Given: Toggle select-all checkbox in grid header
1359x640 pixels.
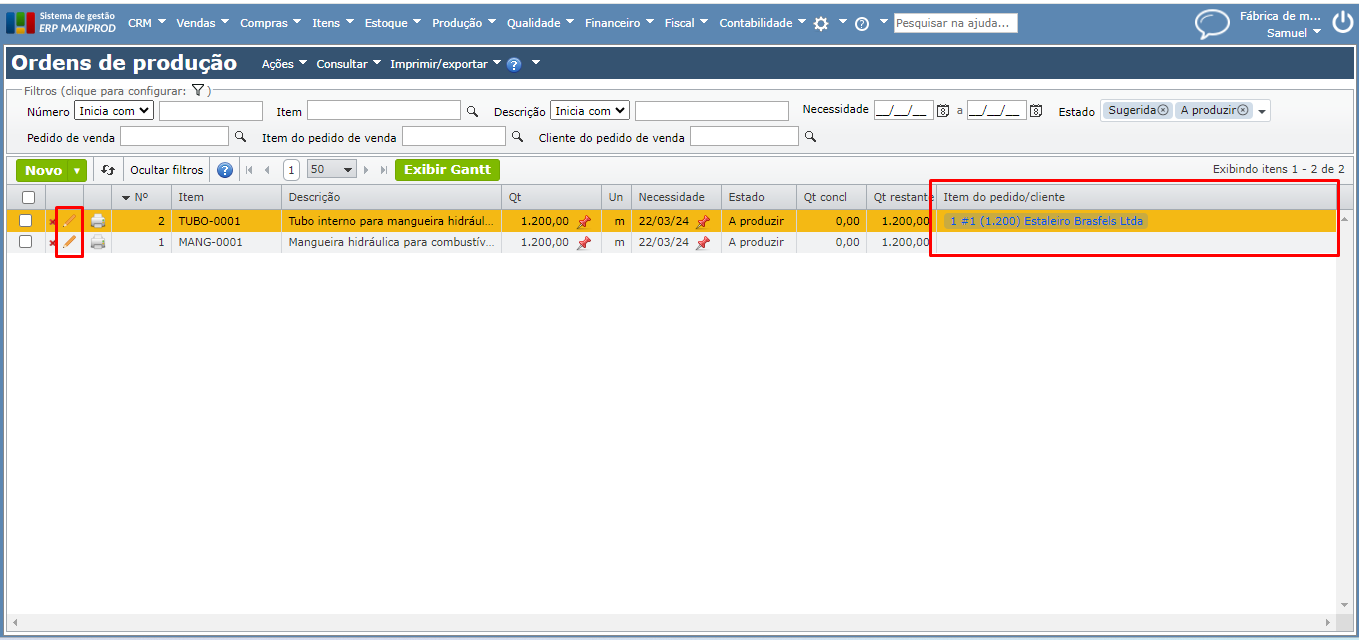Looking at the screenshot, I should pyautogui.click(x=28, y=197).
